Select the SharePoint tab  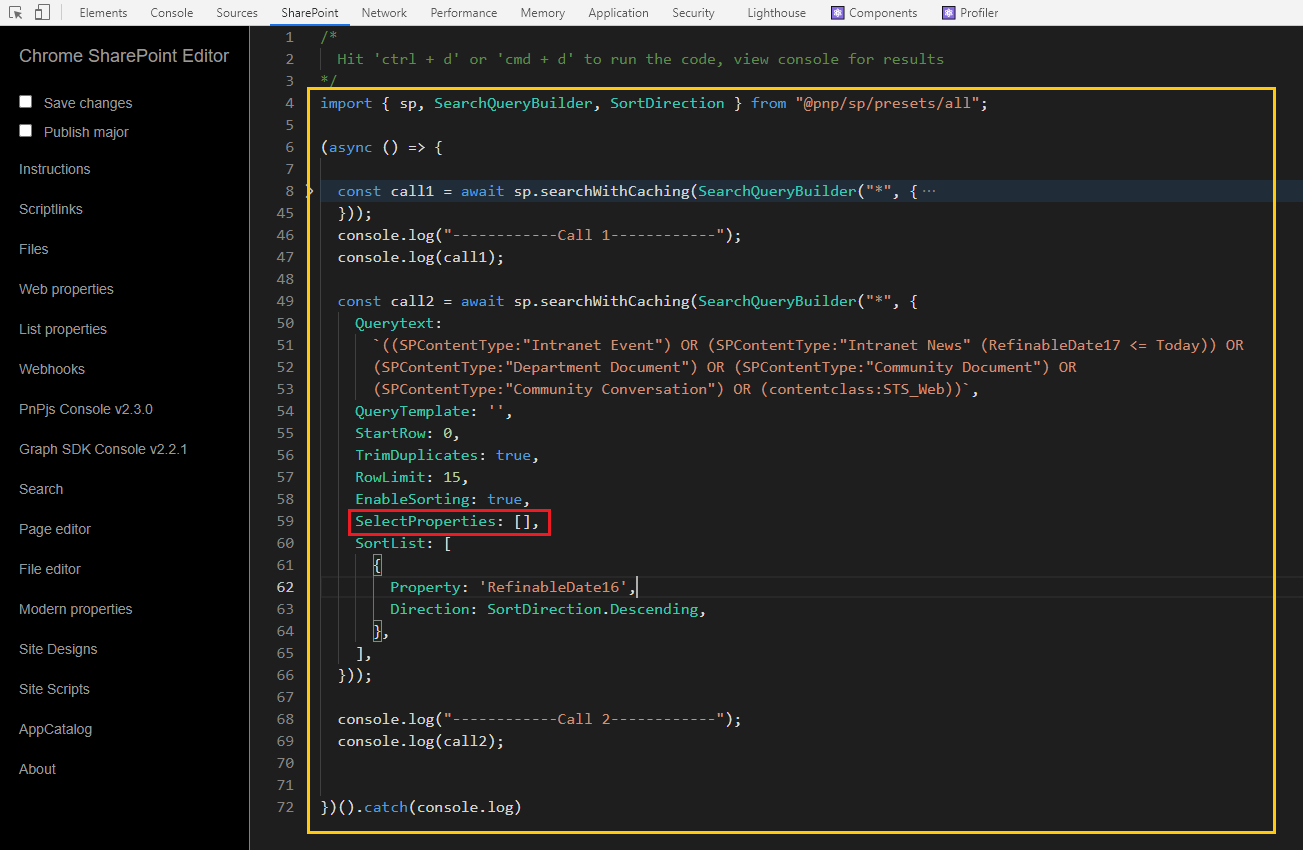pyautogui.click(x=309, y=13)
